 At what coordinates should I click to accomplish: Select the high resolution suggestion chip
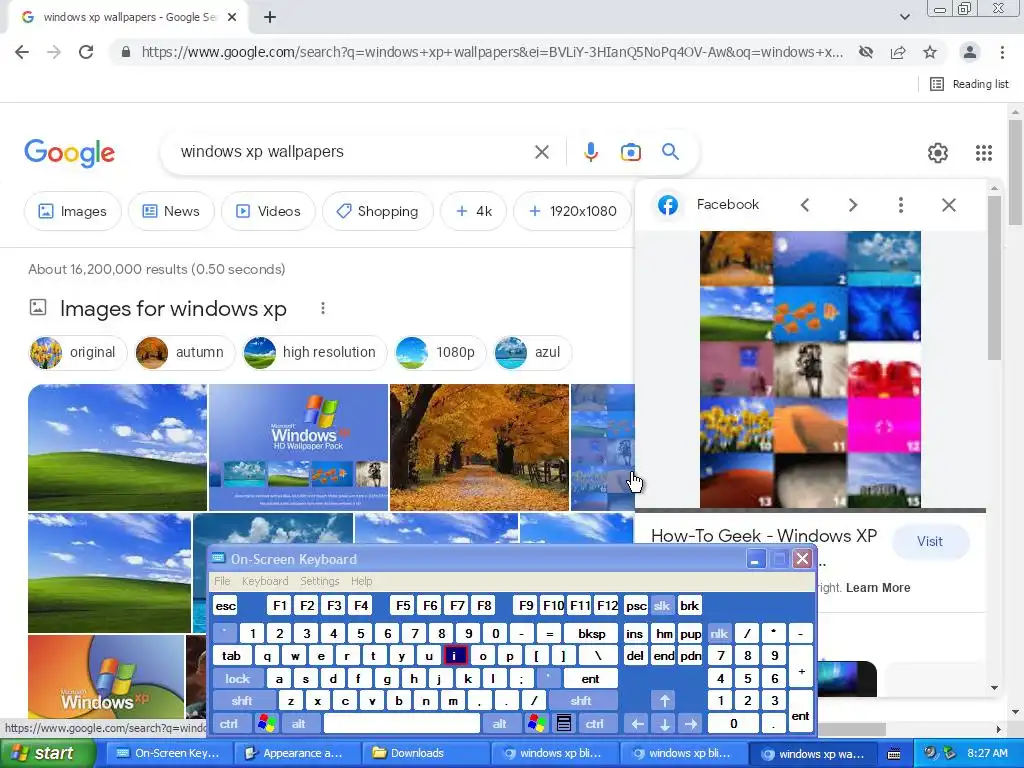[x=314, y=353]
